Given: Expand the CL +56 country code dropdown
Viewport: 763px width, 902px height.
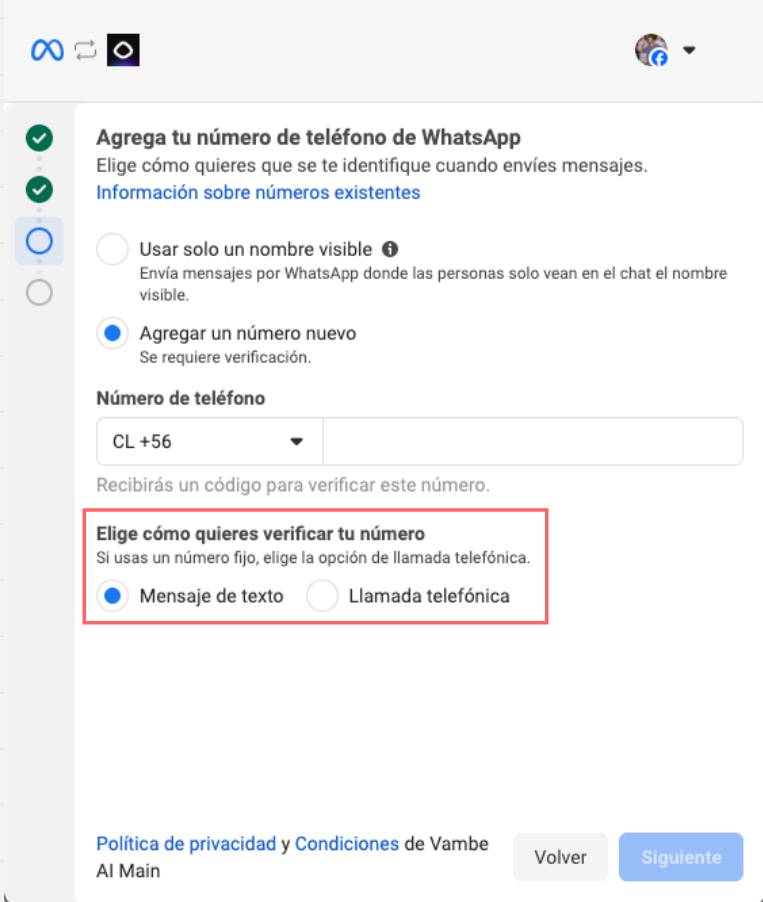Looking at the screenshot, I should (209, 441).
